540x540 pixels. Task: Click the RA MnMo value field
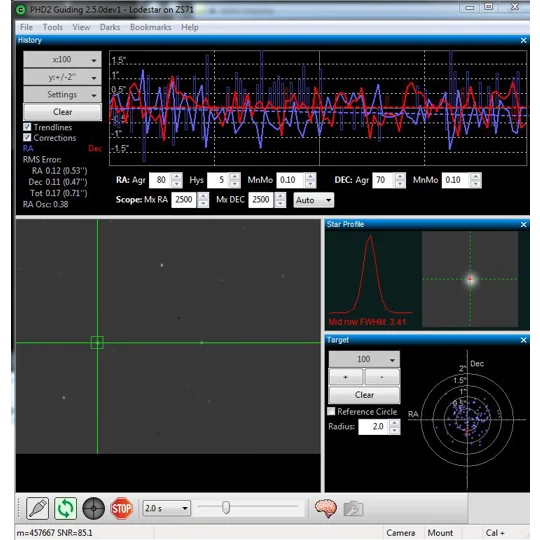tap(291, 180)
